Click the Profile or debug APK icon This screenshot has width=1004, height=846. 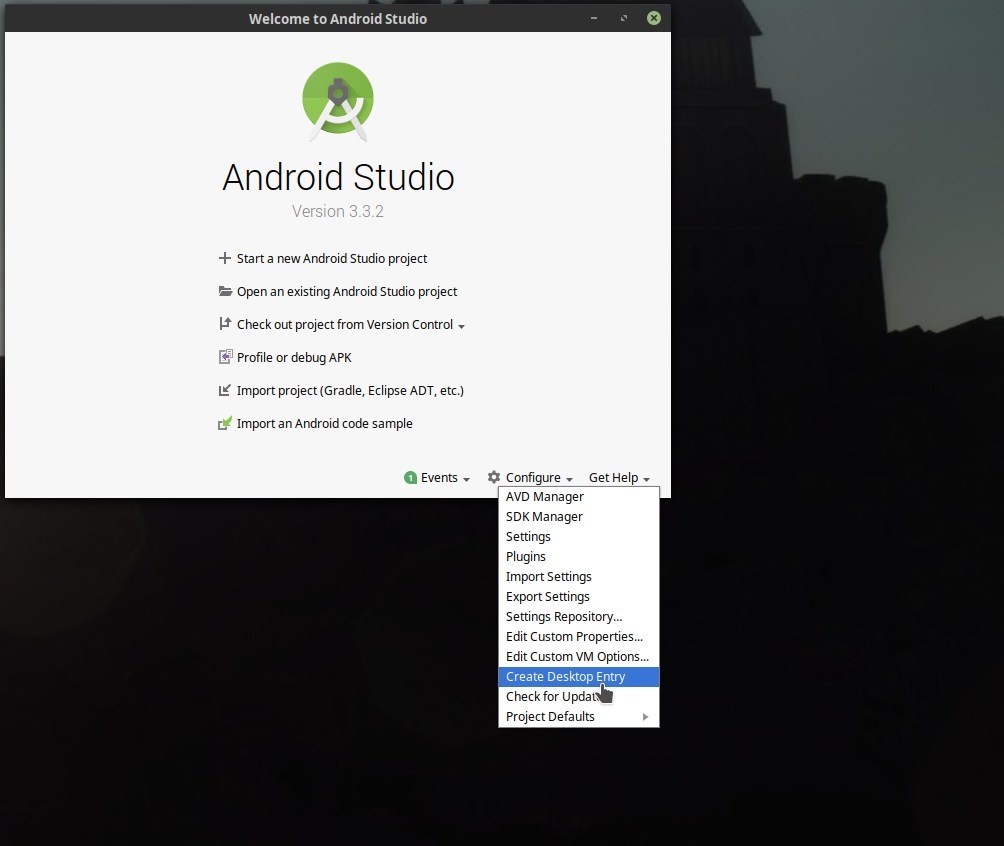(x=225, y=357)
